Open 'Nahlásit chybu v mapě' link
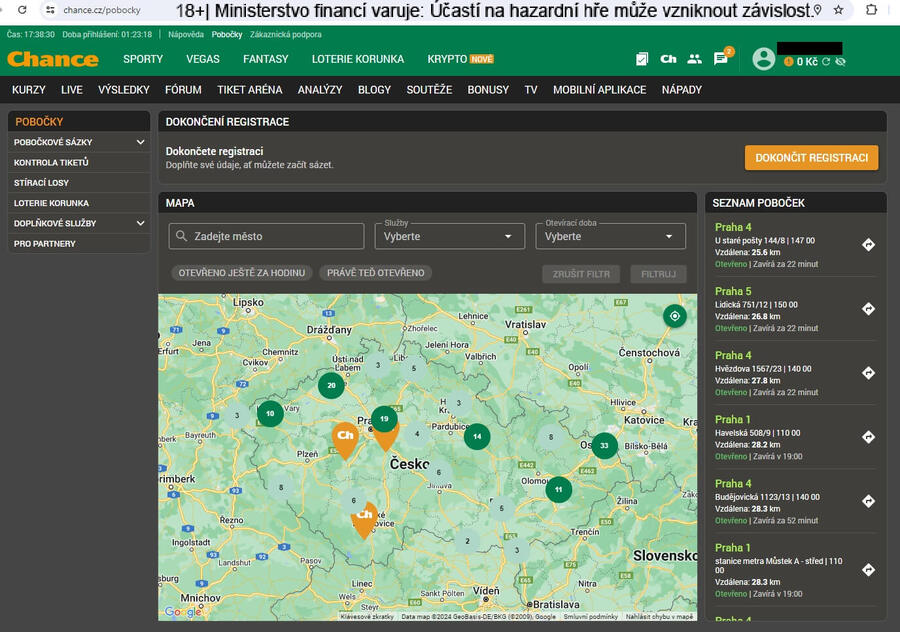900x632 pixels. 659,617
